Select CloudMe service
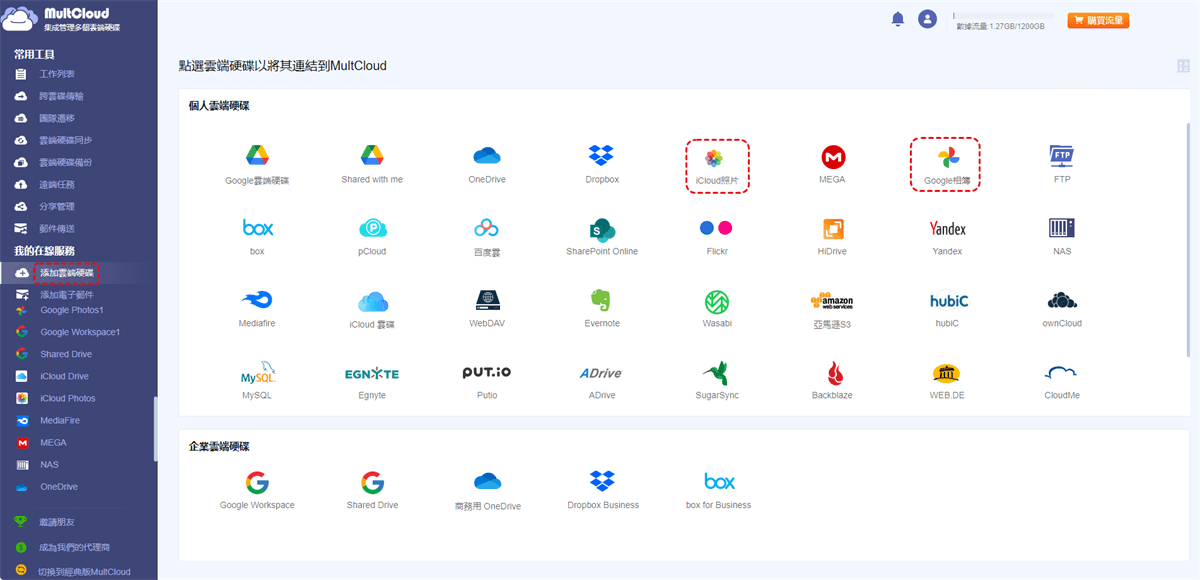Image resolution: width=1200 pixels, height=580 pixels. click(1062, 373)
